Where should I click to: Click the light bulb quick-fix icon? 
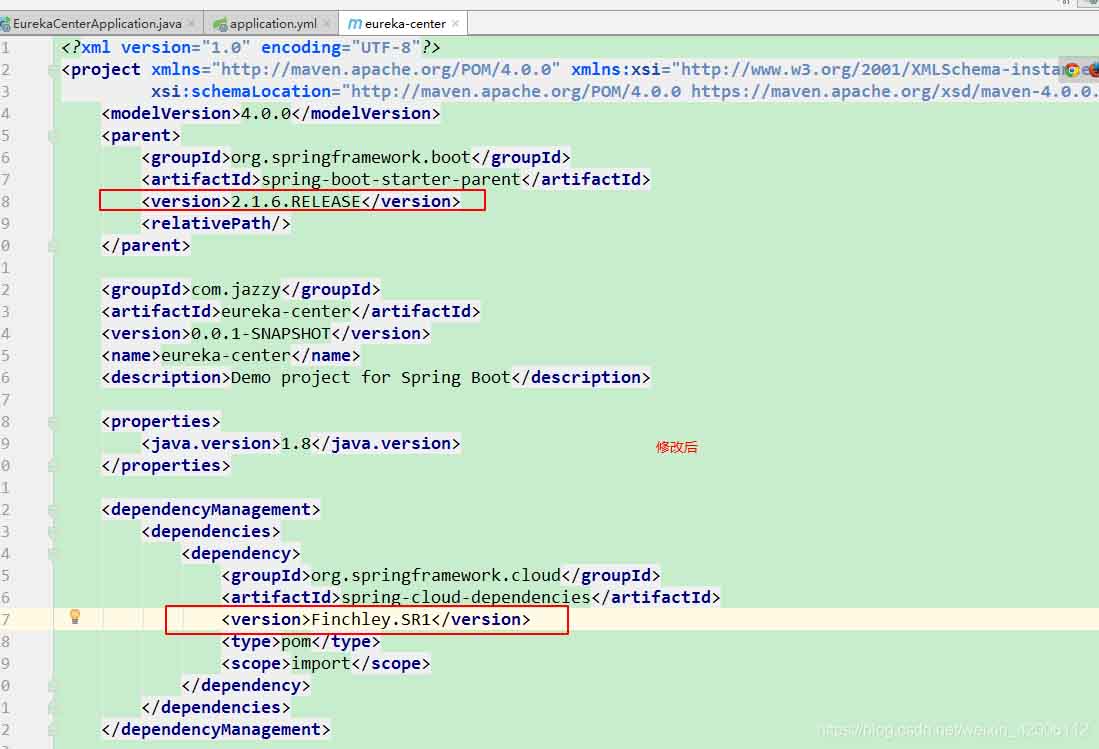coord(75,617)
